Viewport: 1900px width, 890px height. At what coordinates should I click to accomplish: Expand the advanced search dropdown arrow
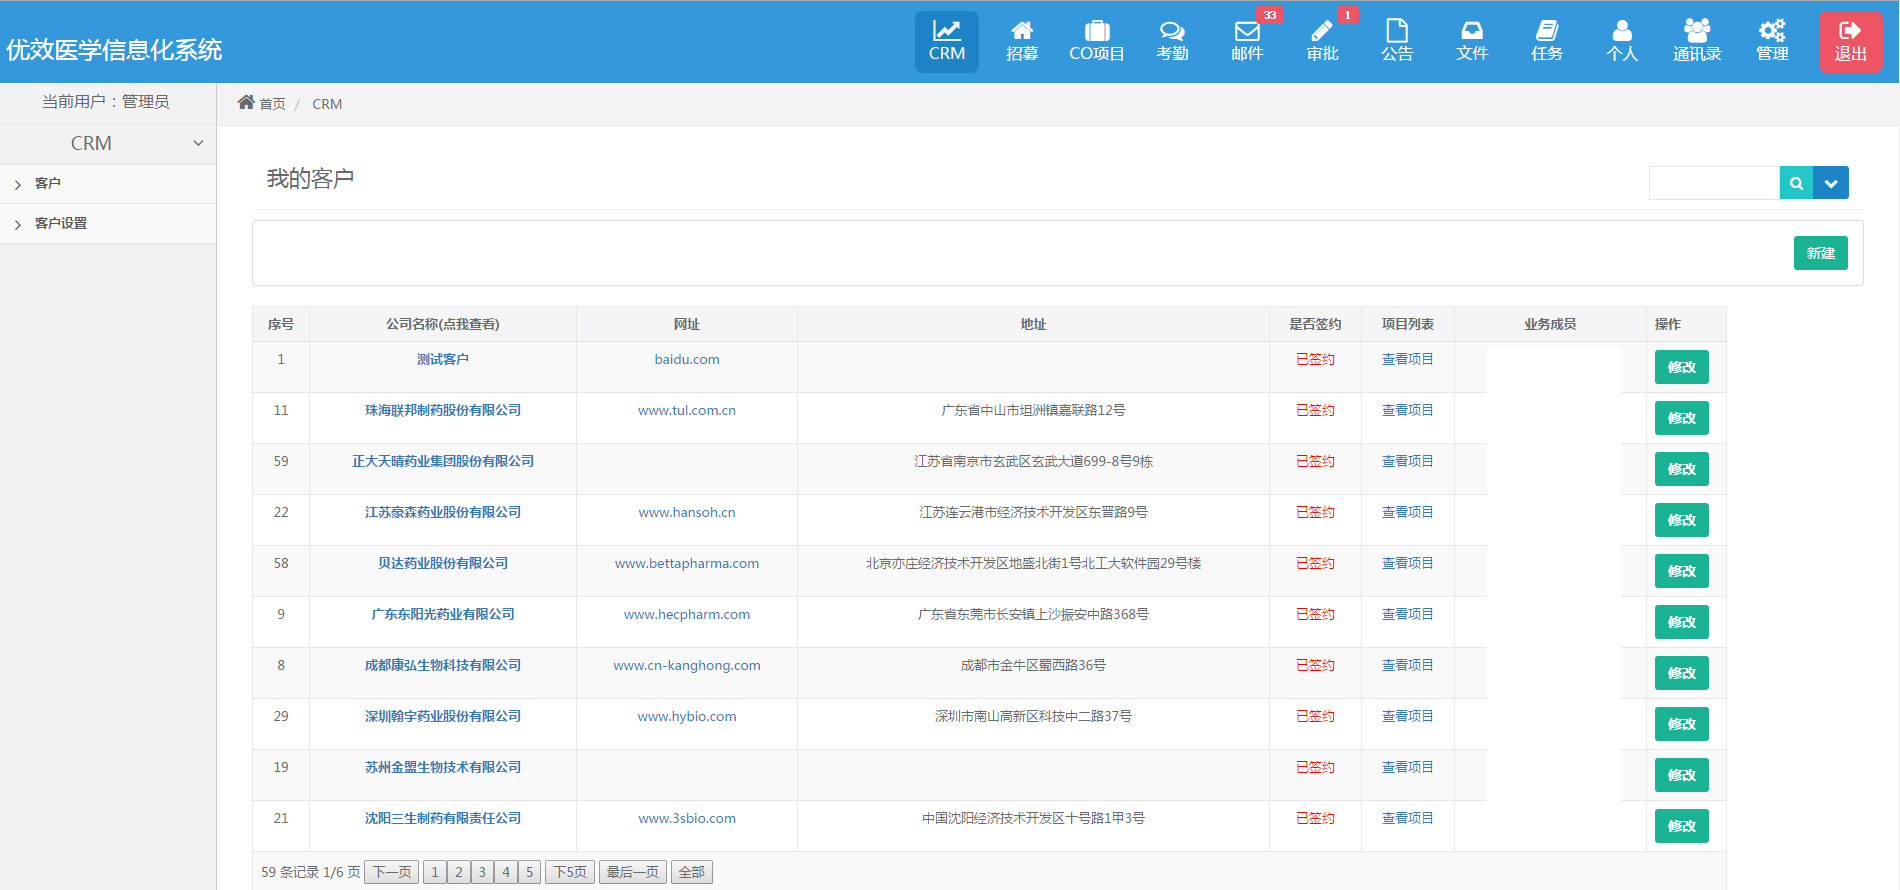(1831, 183)
